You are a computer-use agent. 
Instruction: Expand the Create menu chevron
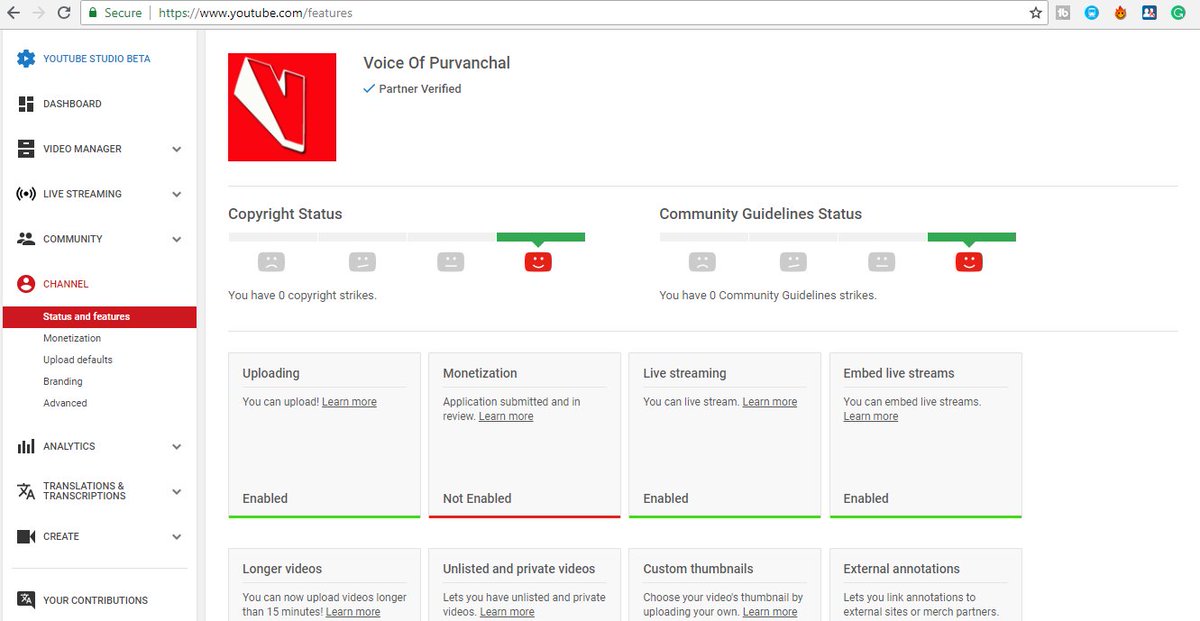click(x=177, y=537)
